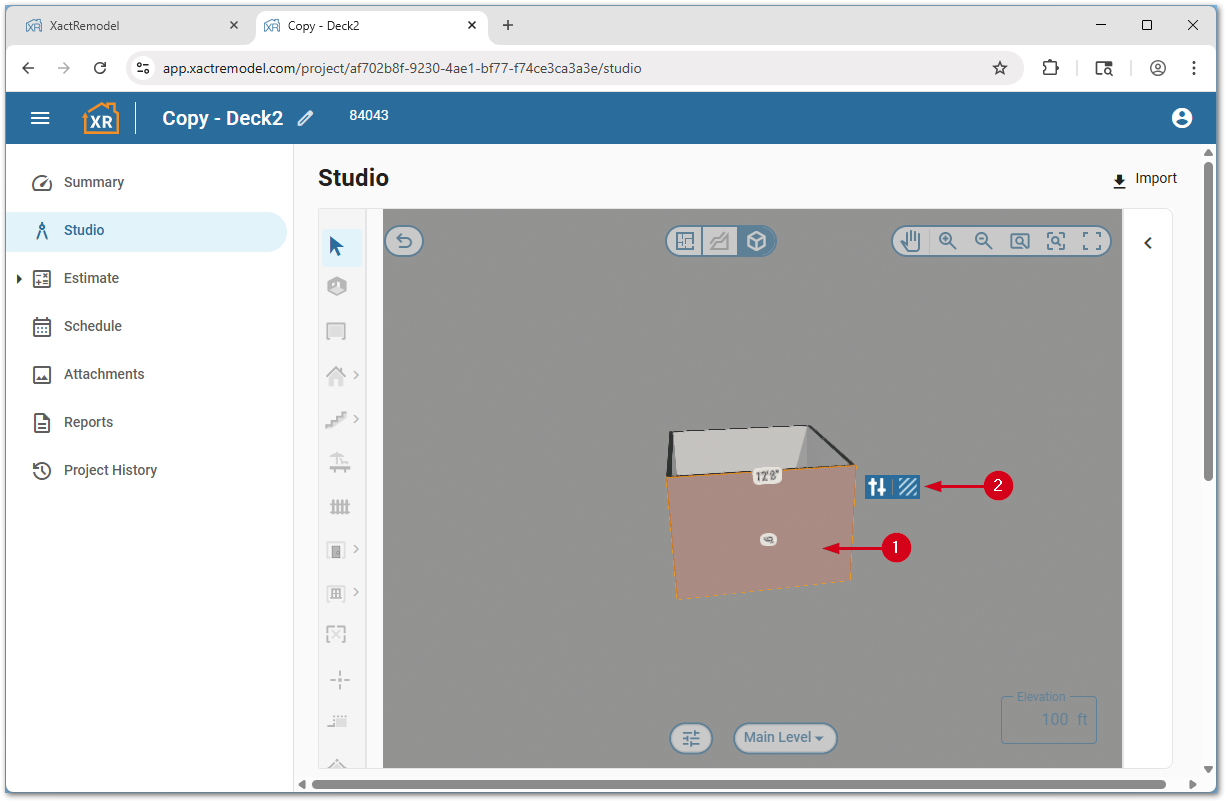1226x802 pixels.
Task: Select the arrow pointer tool
Action: [337, 246]
